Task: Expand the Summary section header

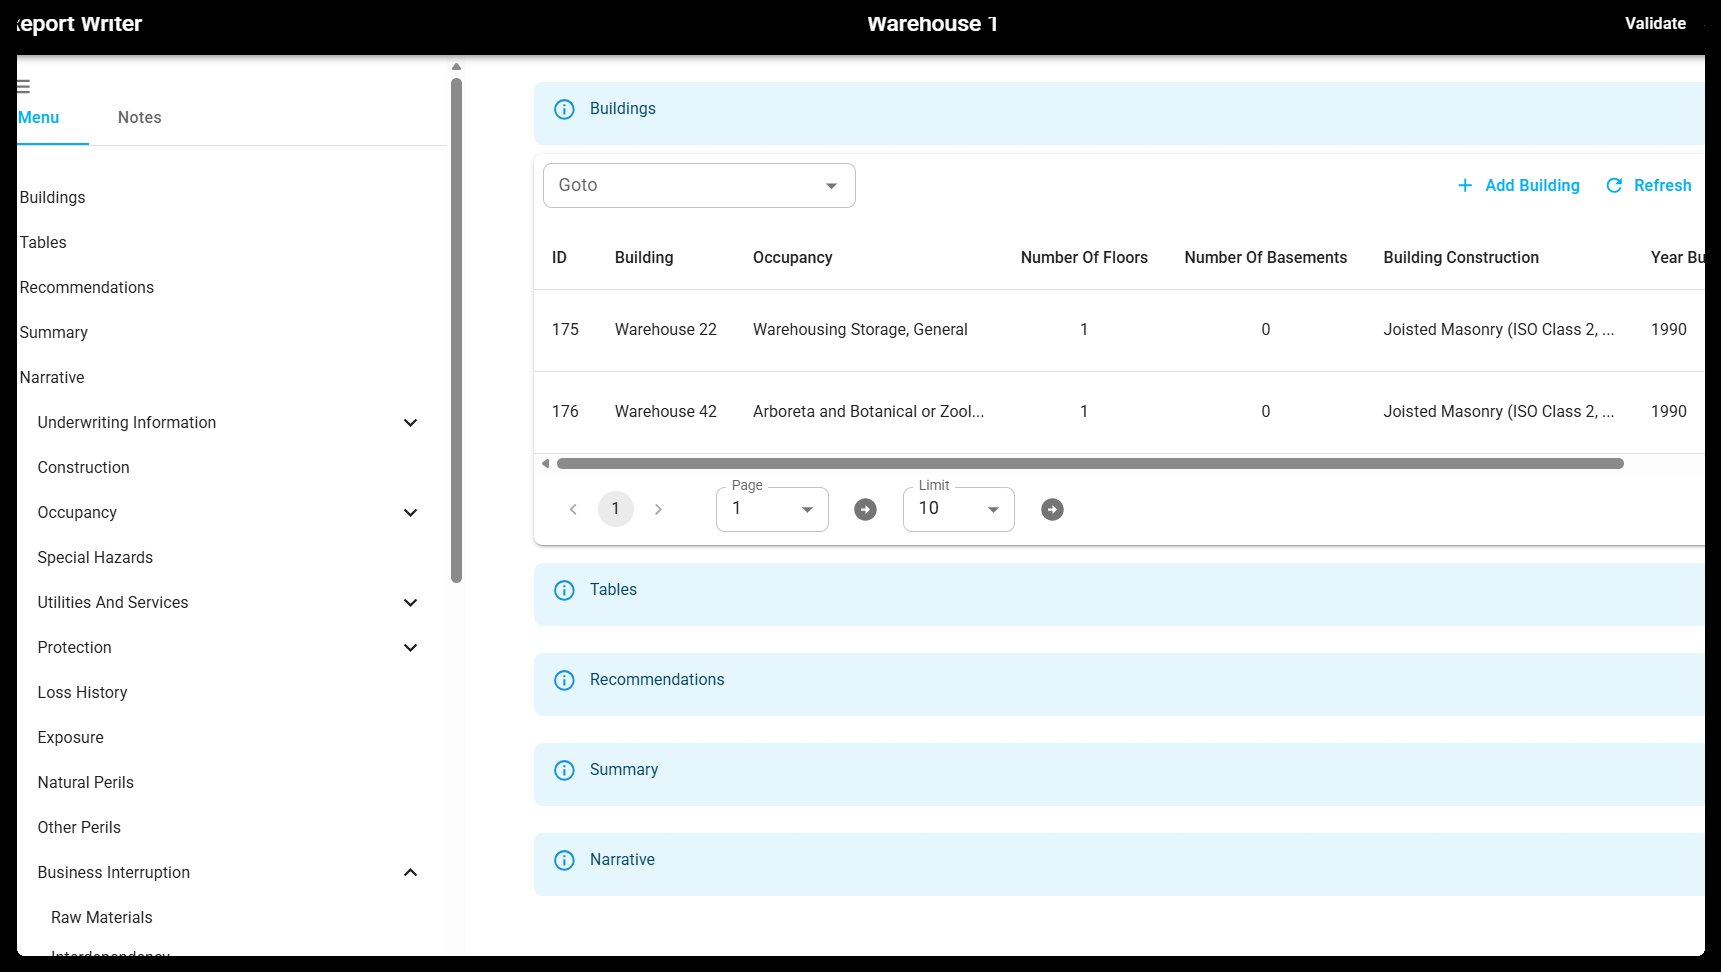Action: tap(1119, 774)
